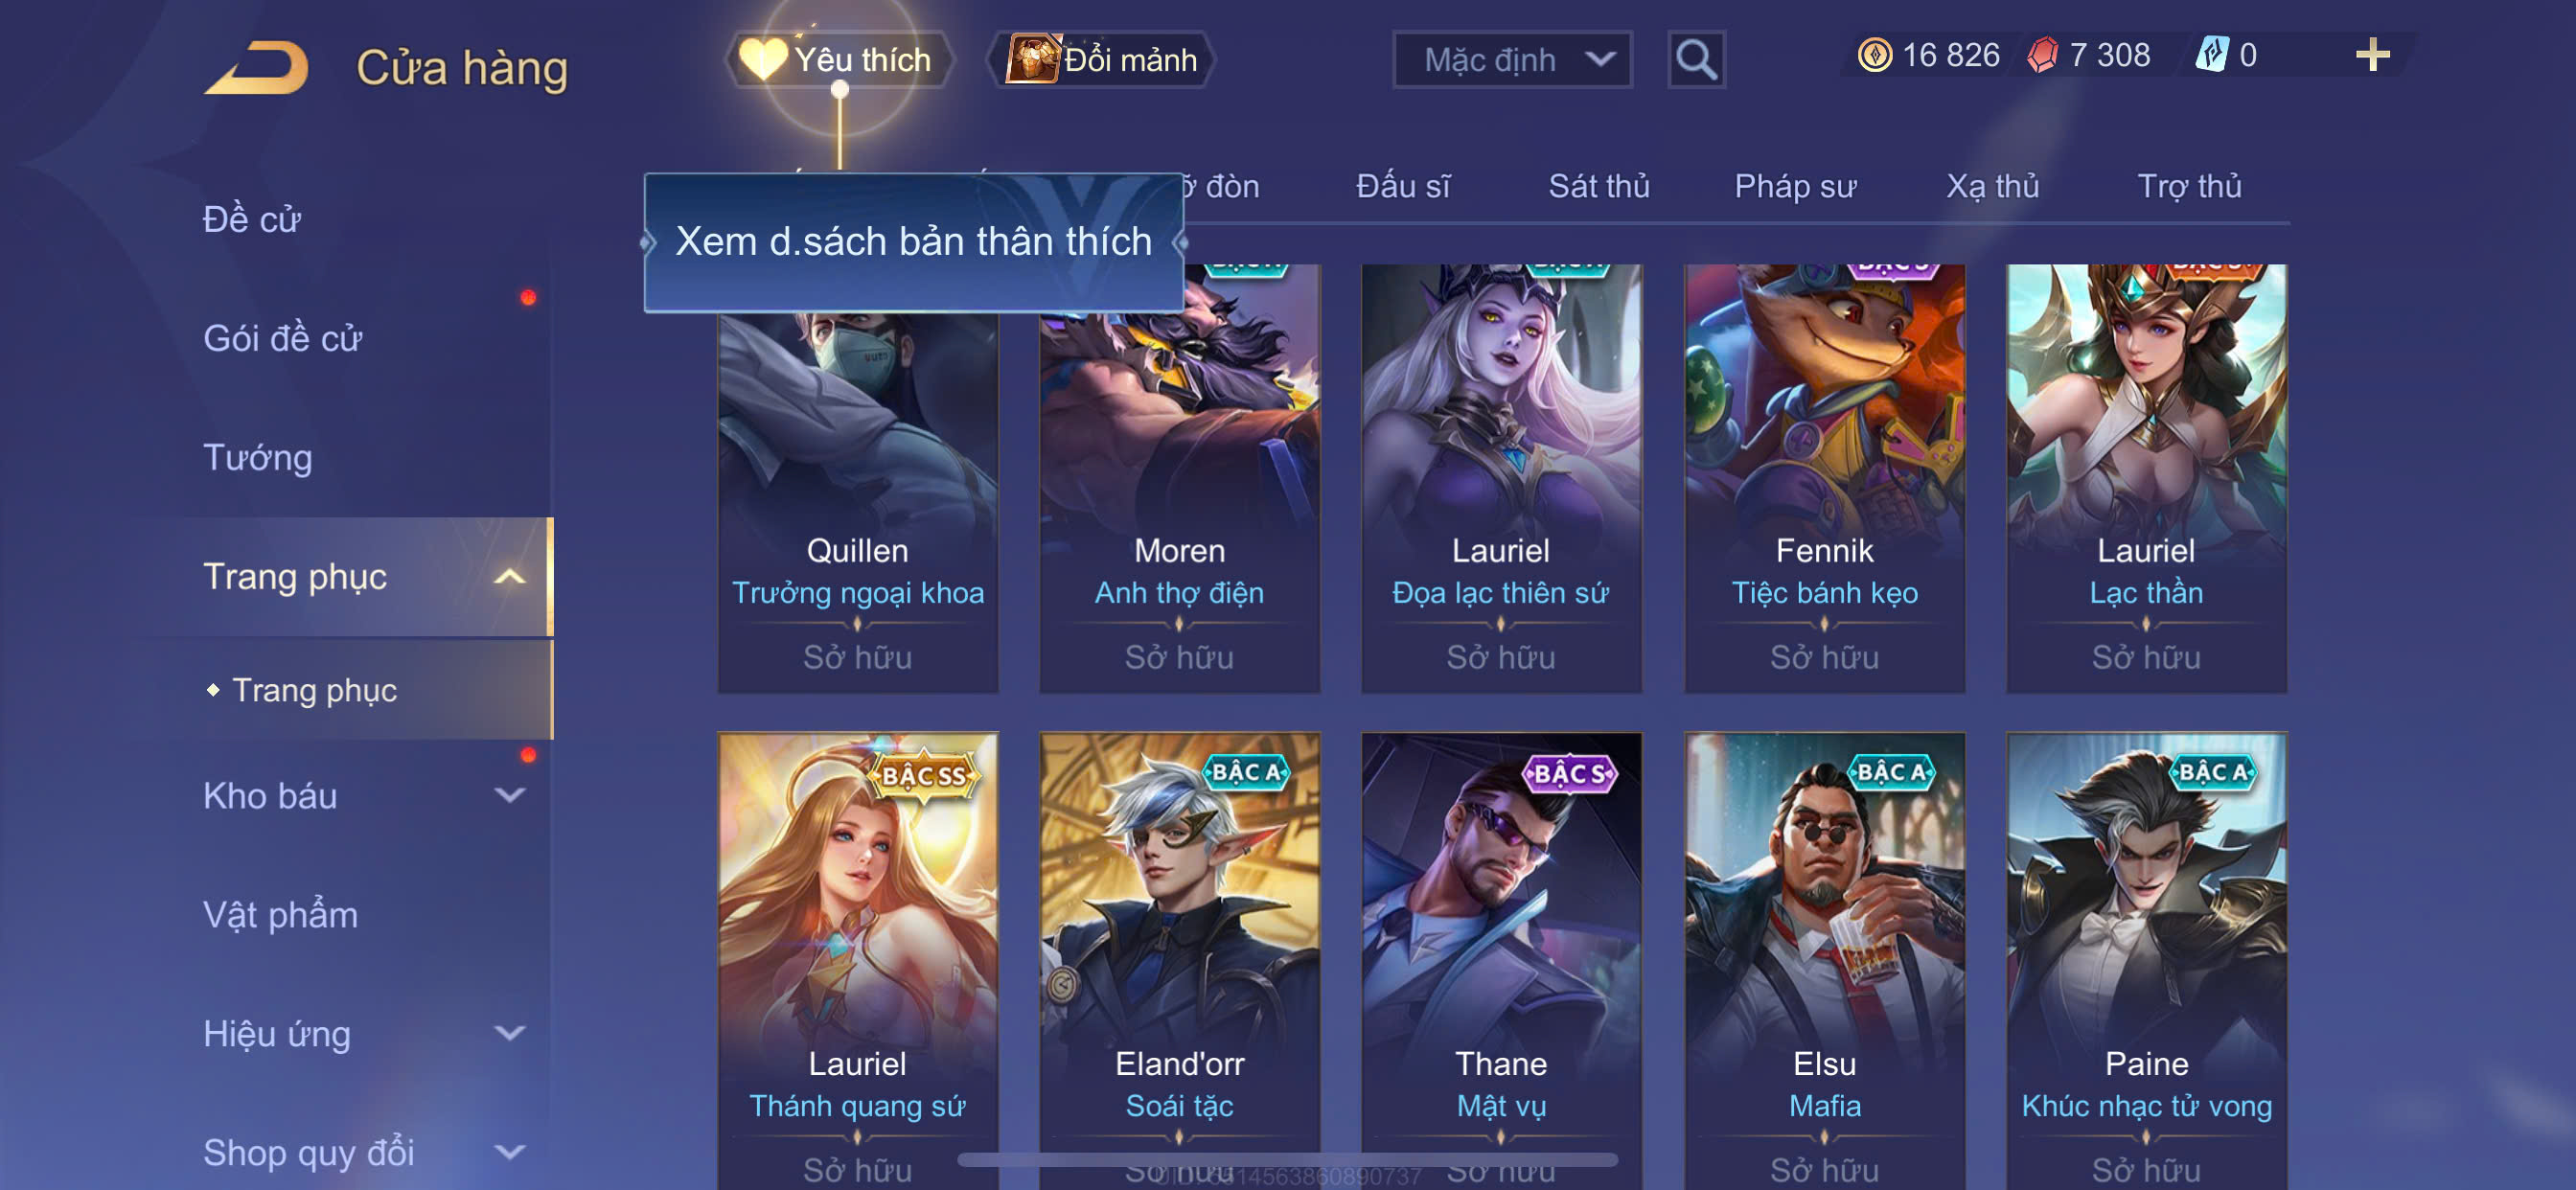The width and height of the screenshot is (2576, 1190).
Task: Expand the Kho báu sidebar section
Action: pyautogui.click(x=510, y=796)
